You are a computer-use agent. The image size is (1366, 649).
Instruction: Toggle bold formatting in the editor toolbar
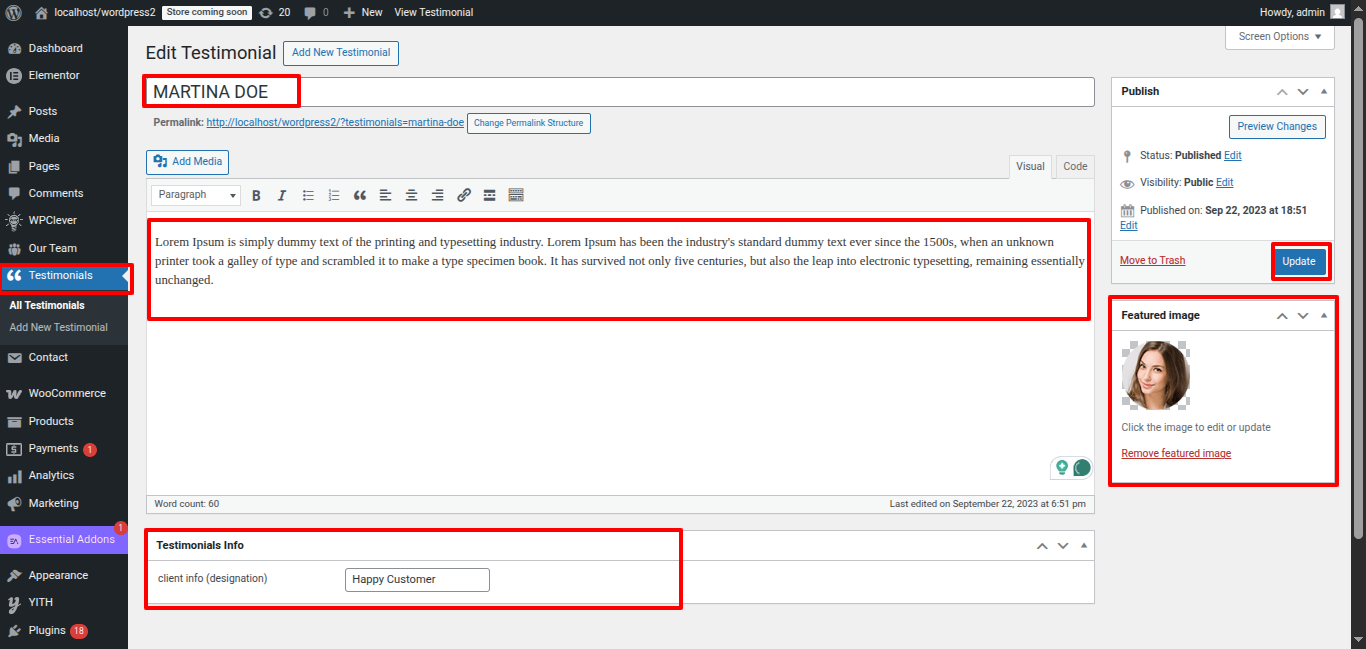click(256, 195)
